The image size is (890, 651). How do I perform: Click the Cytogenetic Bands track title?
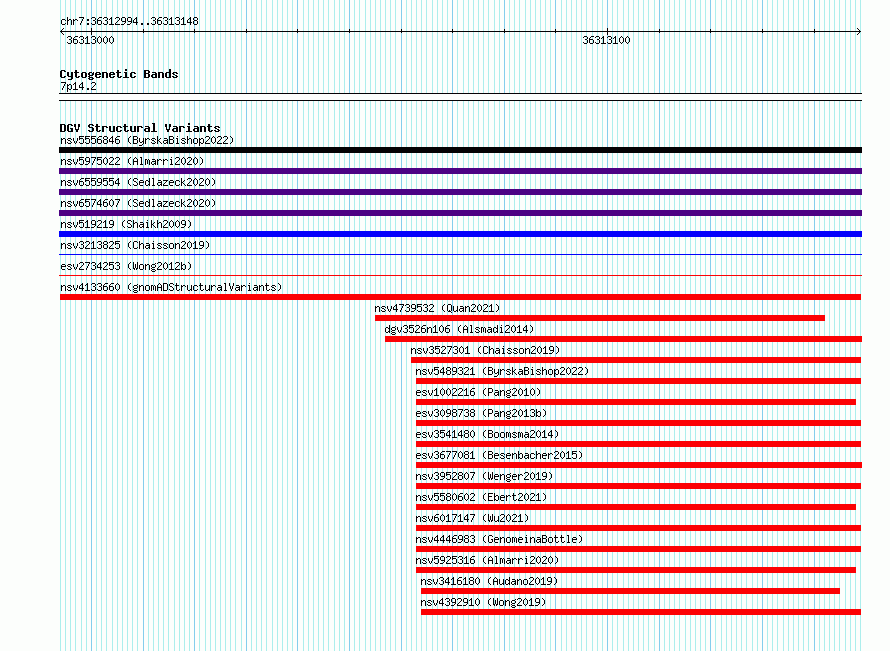(x=119, y=74)
